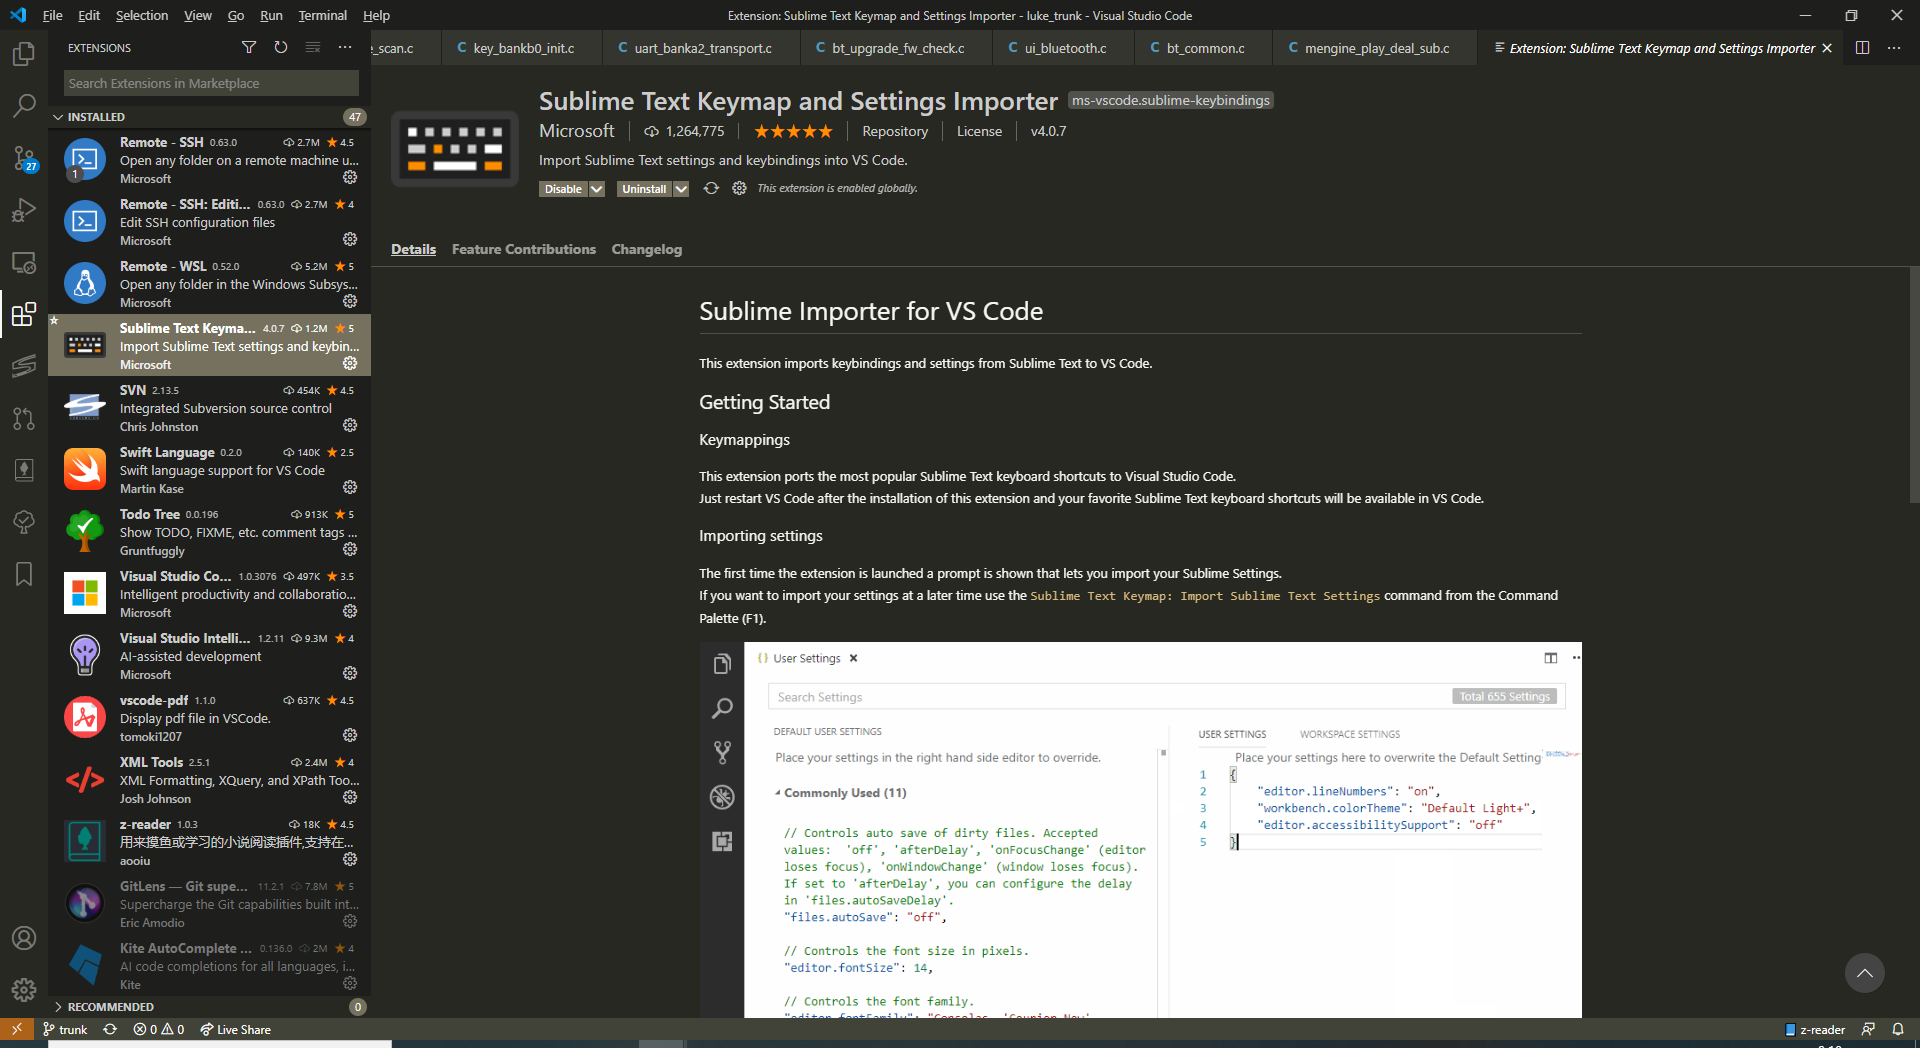Open extension settings gear in detail header

pos(739,188)
